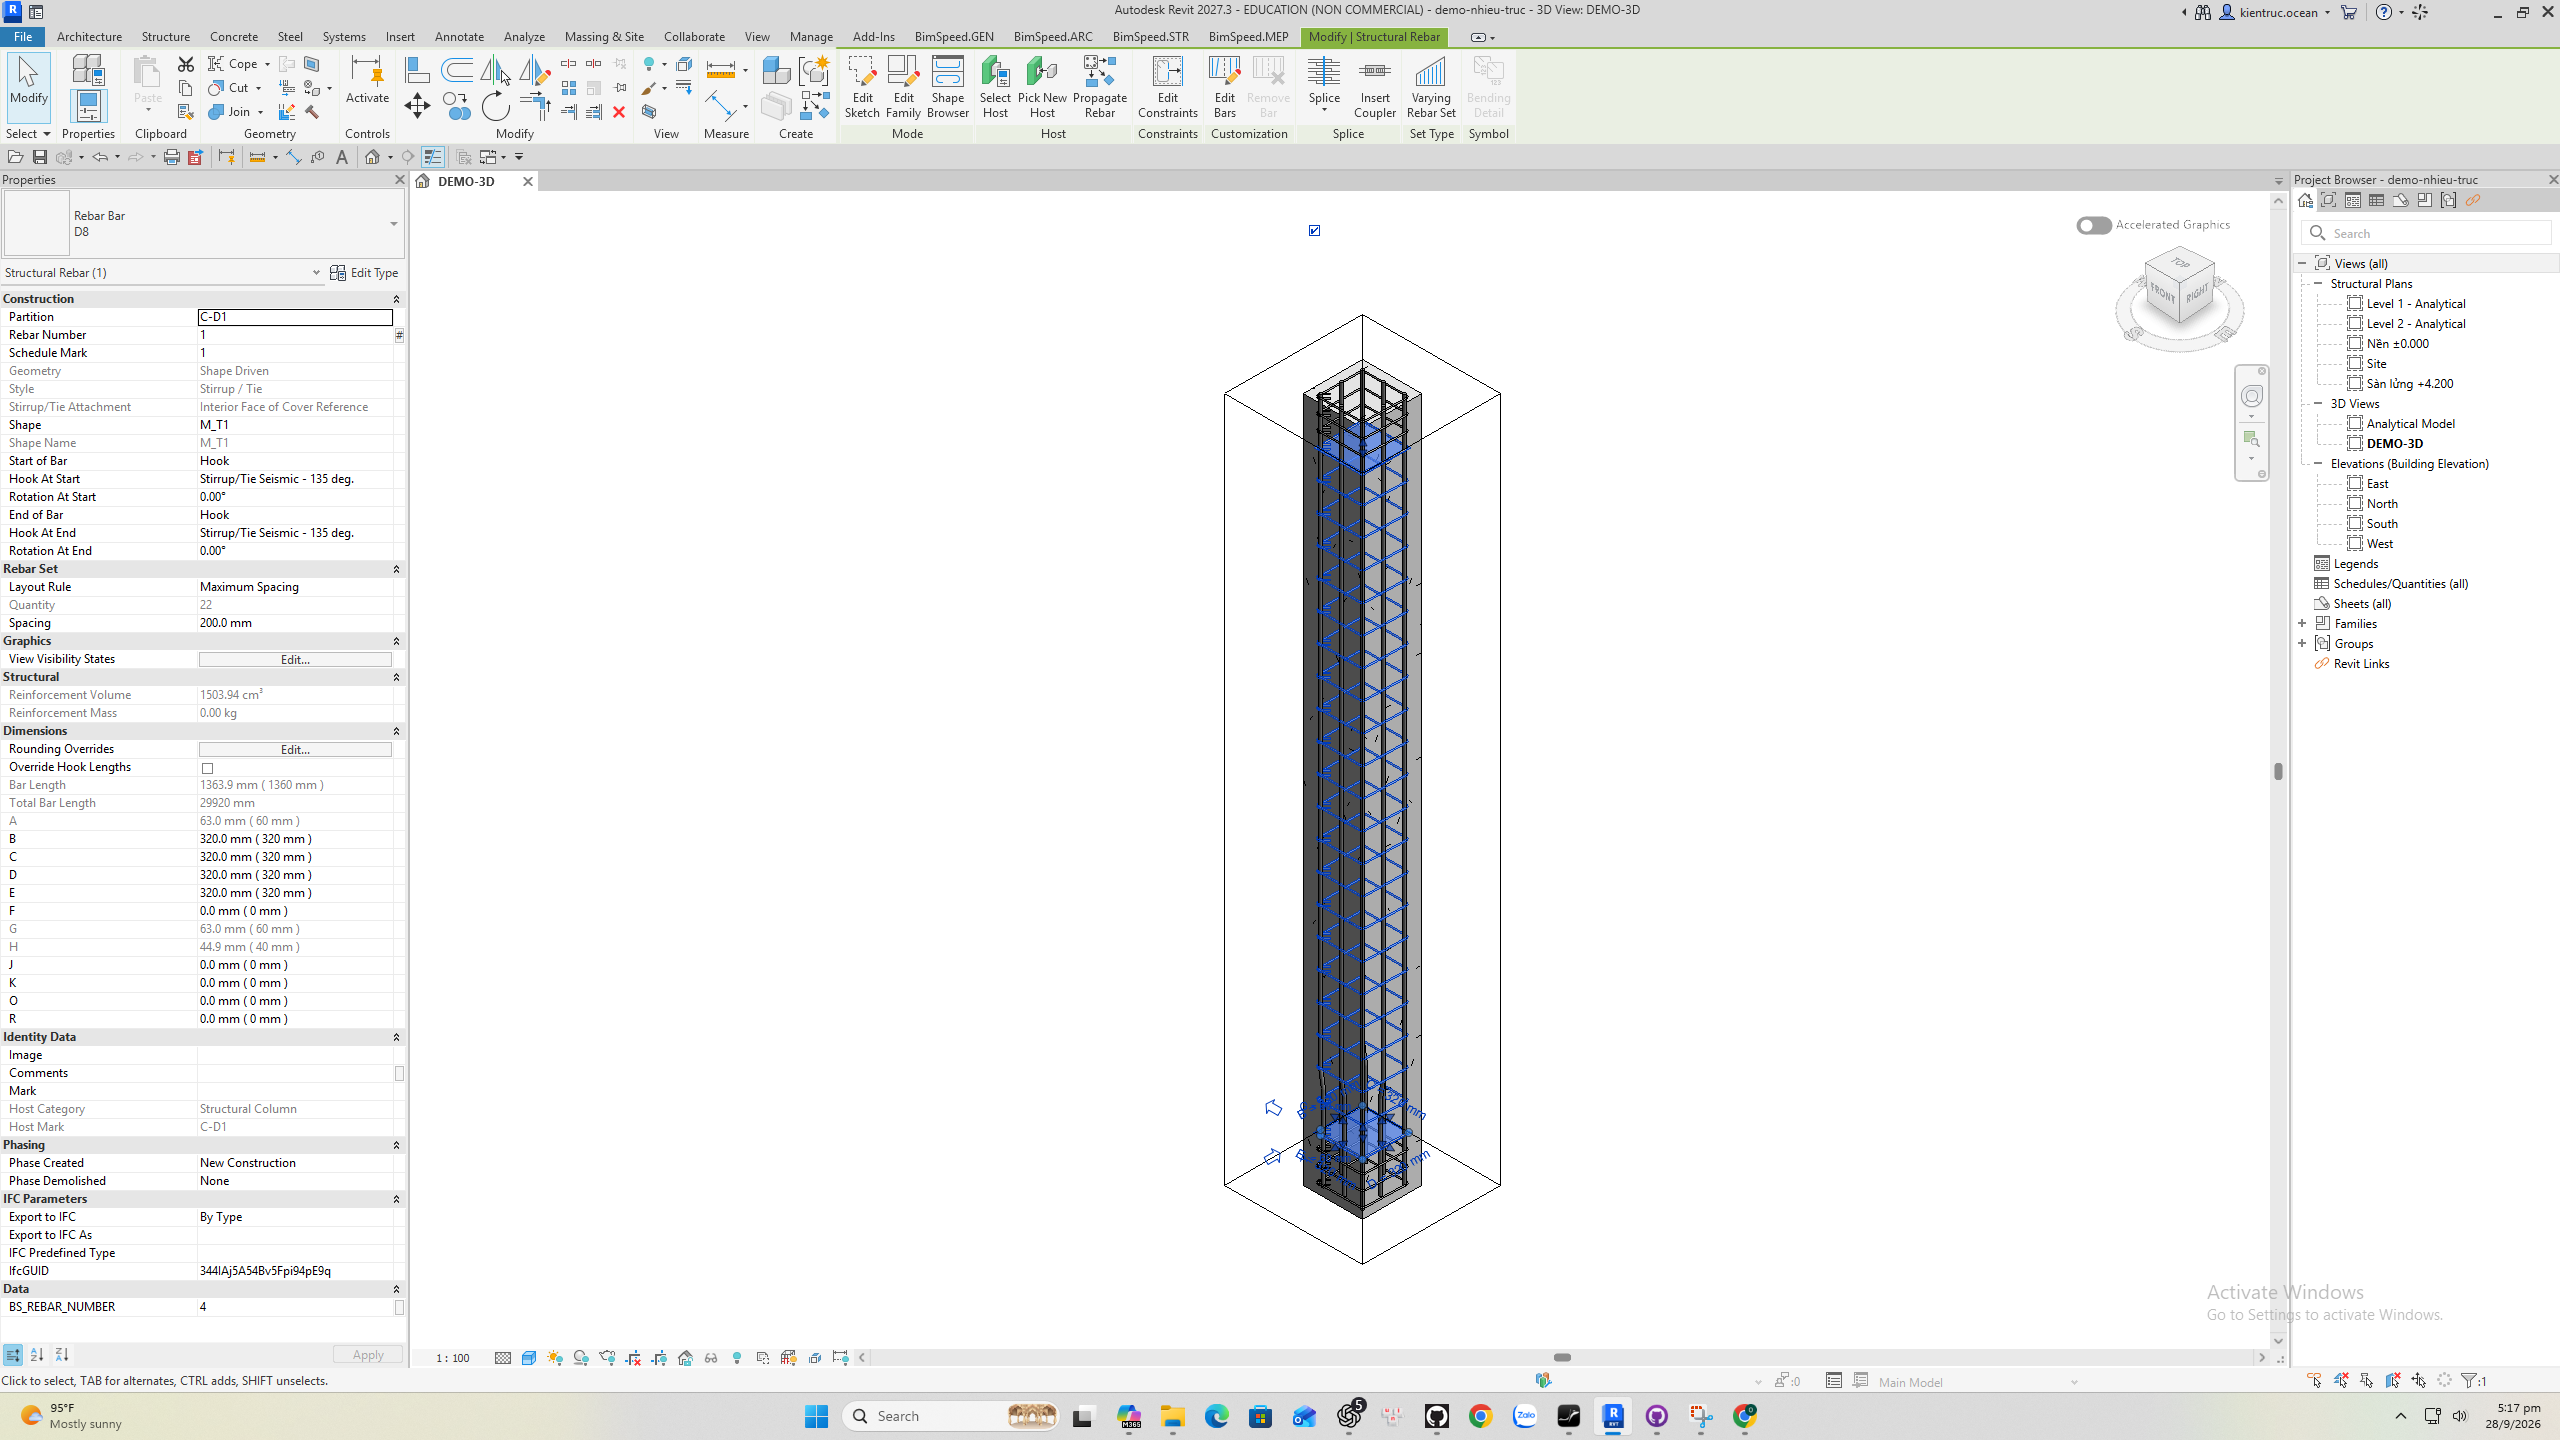Toggle Accelerated Graphics switch
2560x1440 pixels.
[x=2093, y=225]
